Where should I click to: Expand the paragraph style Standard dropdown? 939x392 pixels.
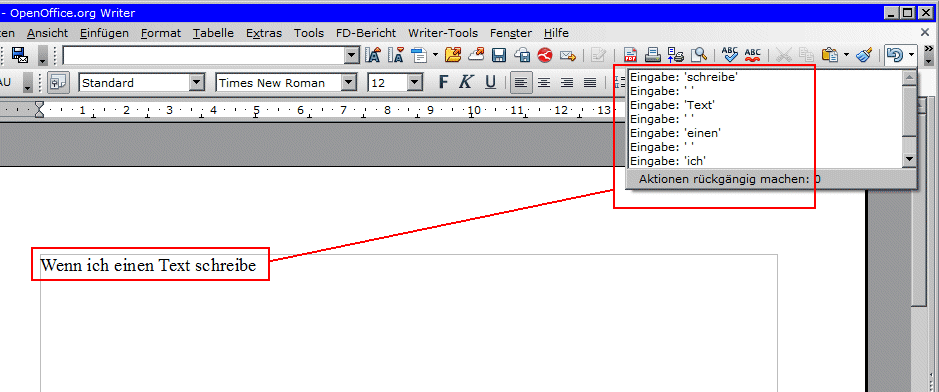coord(197,83)
